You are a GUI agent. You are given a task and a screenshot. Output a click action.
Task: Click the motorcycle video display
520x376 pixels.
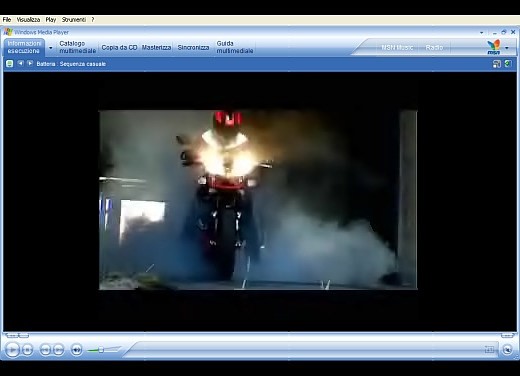point(258,200)
